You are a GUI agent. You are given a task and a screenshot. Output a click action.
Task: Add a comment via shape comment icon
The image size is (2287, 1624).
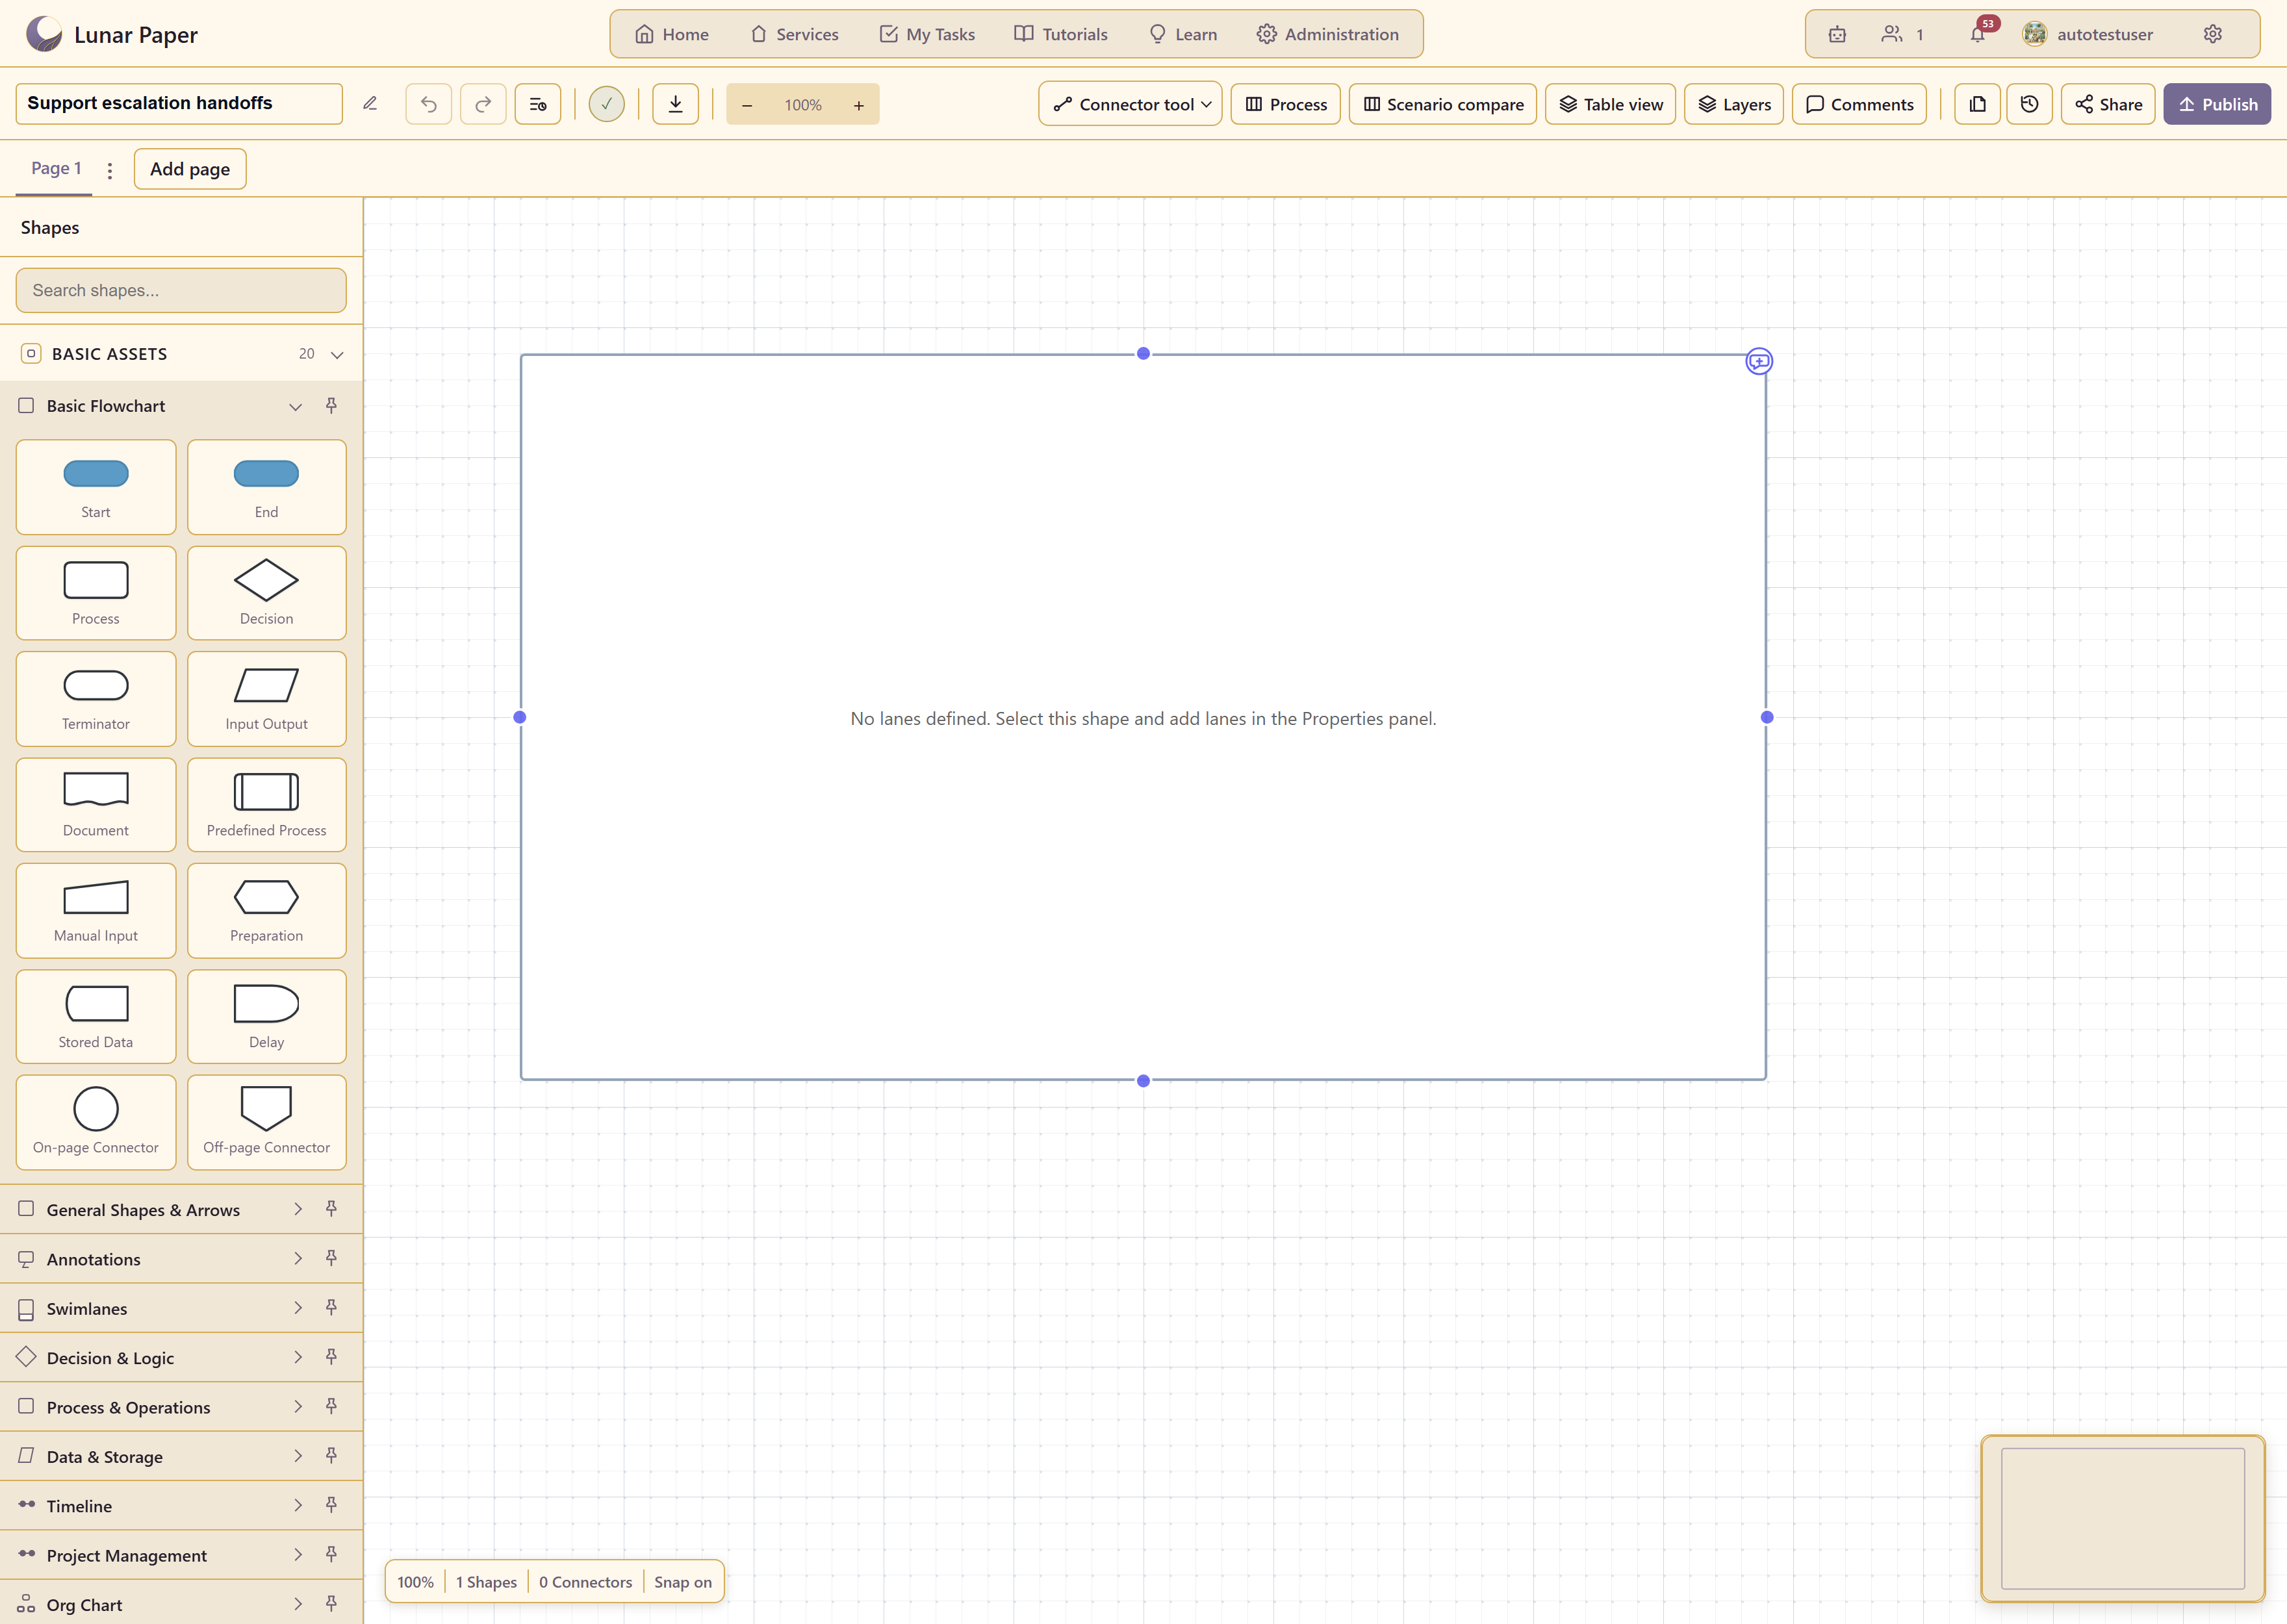1759,361
